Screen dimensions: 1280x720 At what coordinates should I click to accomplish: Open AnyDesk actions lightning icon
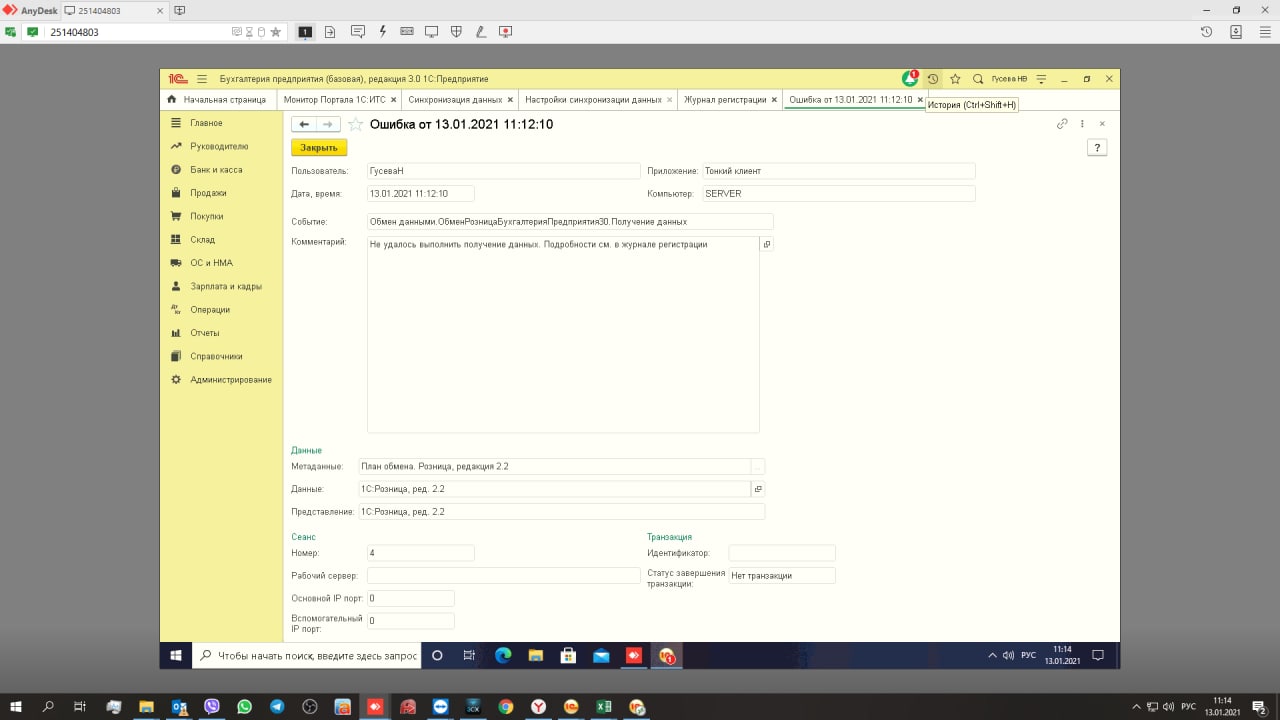383,32
